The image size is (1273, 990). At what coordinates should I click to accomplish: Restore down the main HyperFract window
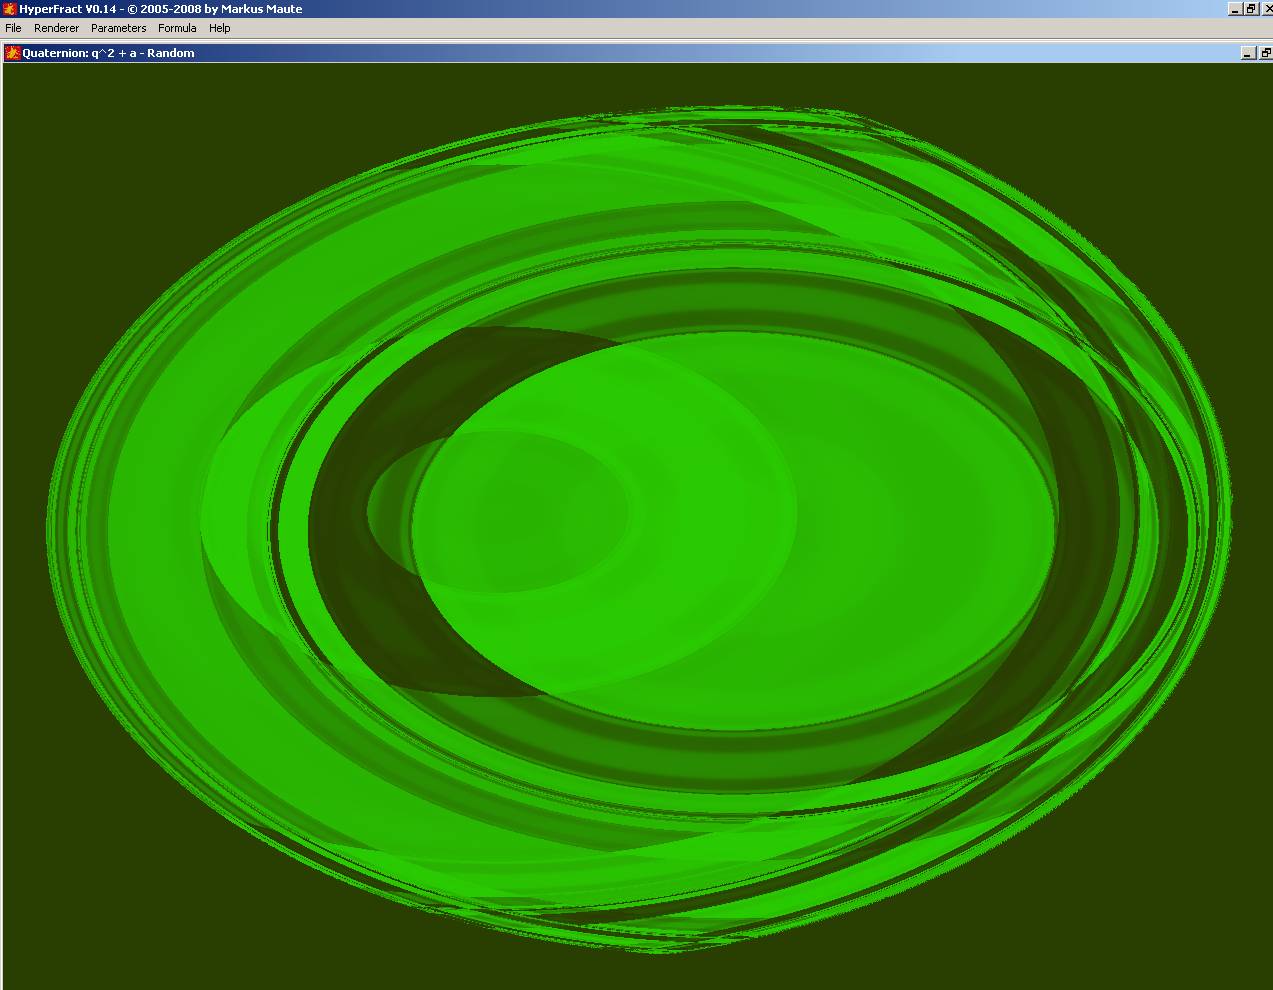coord(1250,9)
